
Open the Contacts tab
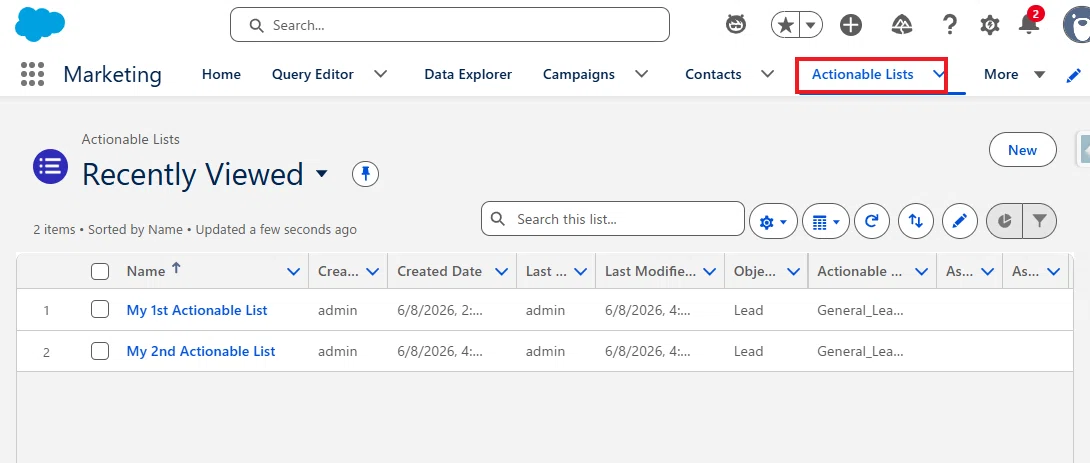point(713,74)
